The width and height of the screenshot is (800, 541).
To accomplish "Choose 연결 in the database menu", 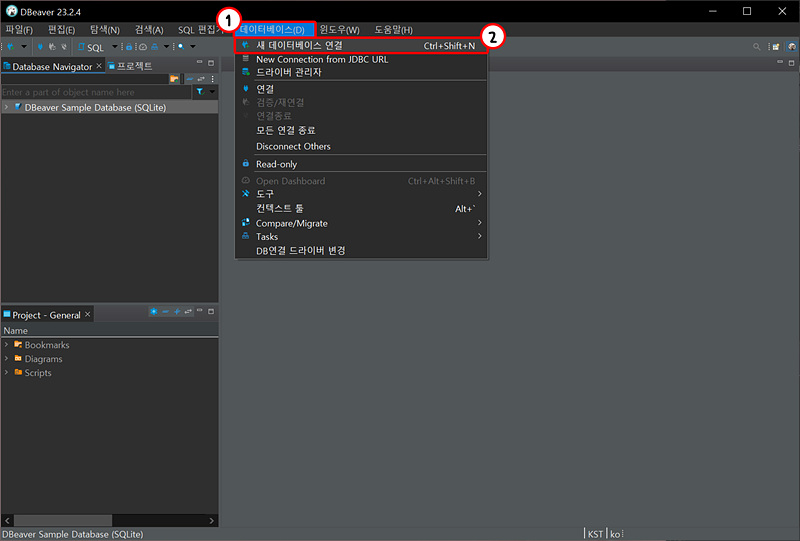I will [361, 89].
